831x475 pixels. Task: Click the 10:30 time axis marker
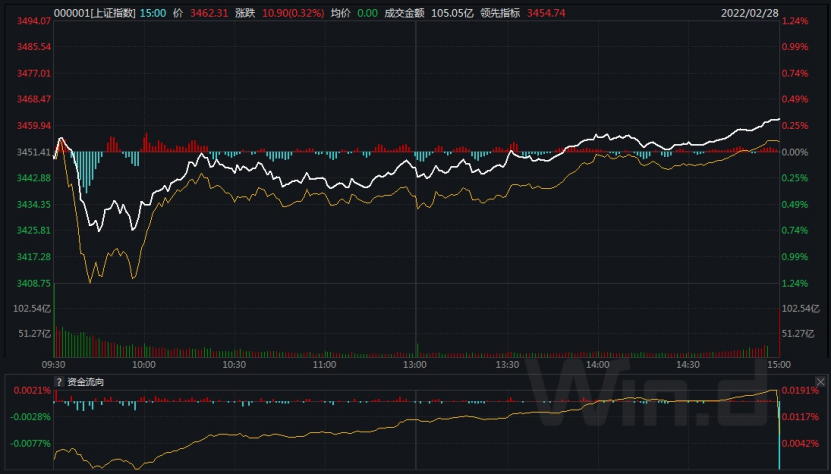point(234,365)
